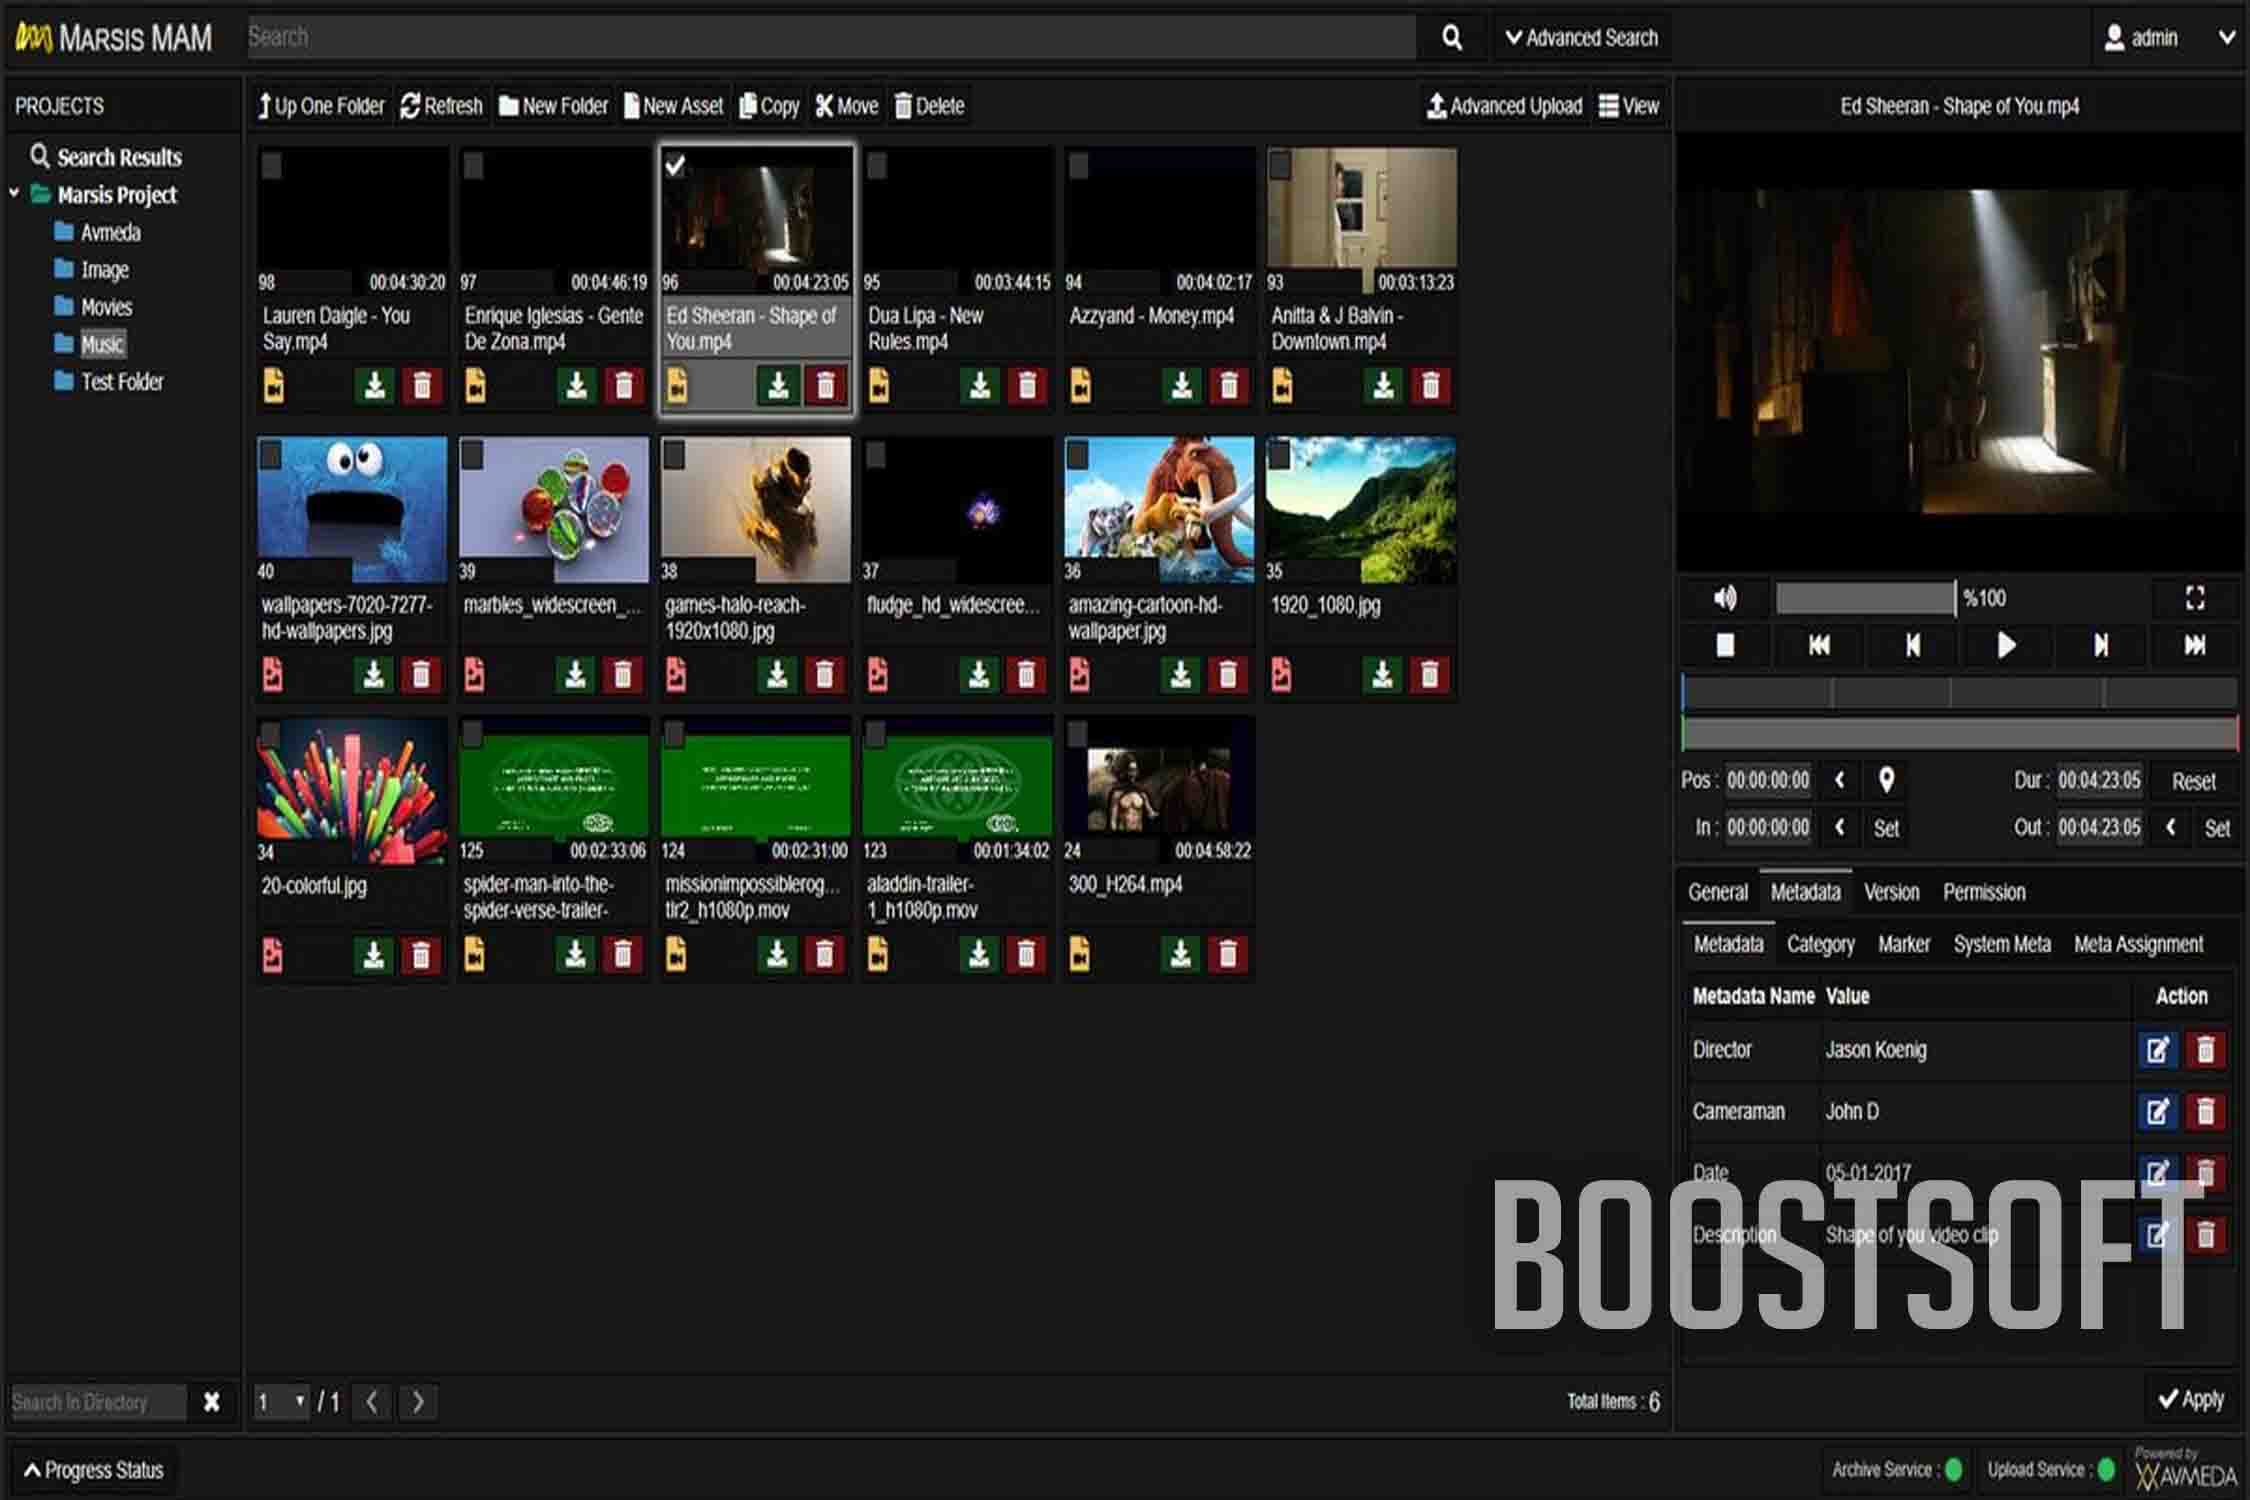Open the Marker sub-tab
The height and width of the screenshot is (1500, 2250).
click(x=1903, y=944)
